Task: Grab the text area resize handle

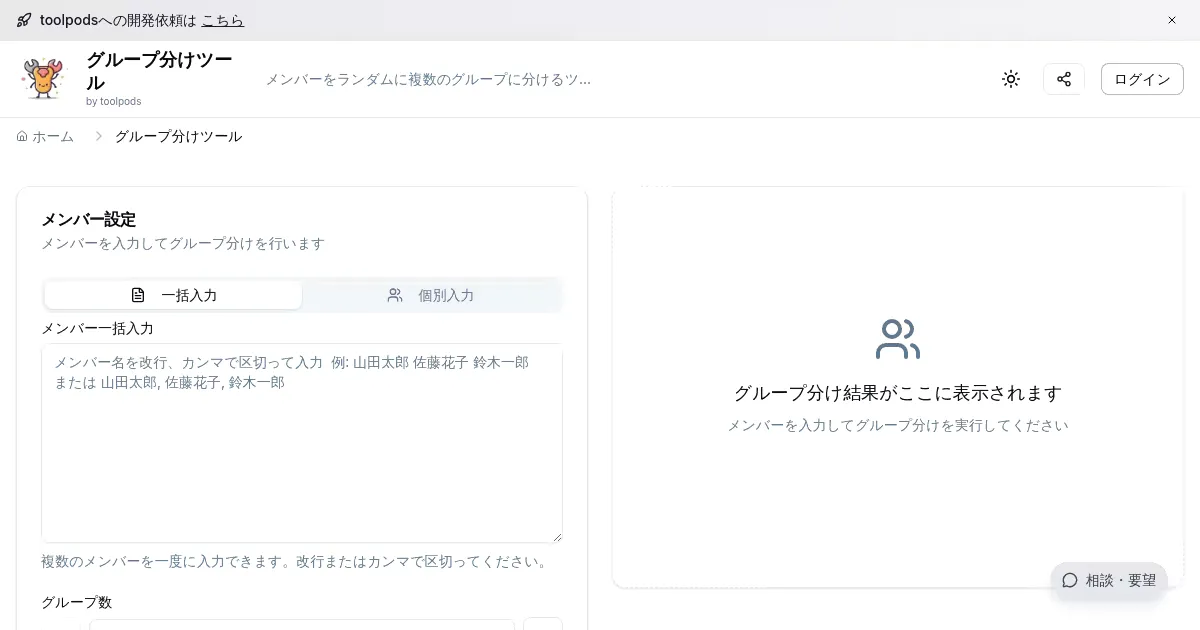Action: pyautogui.click(x=557, y=537)
